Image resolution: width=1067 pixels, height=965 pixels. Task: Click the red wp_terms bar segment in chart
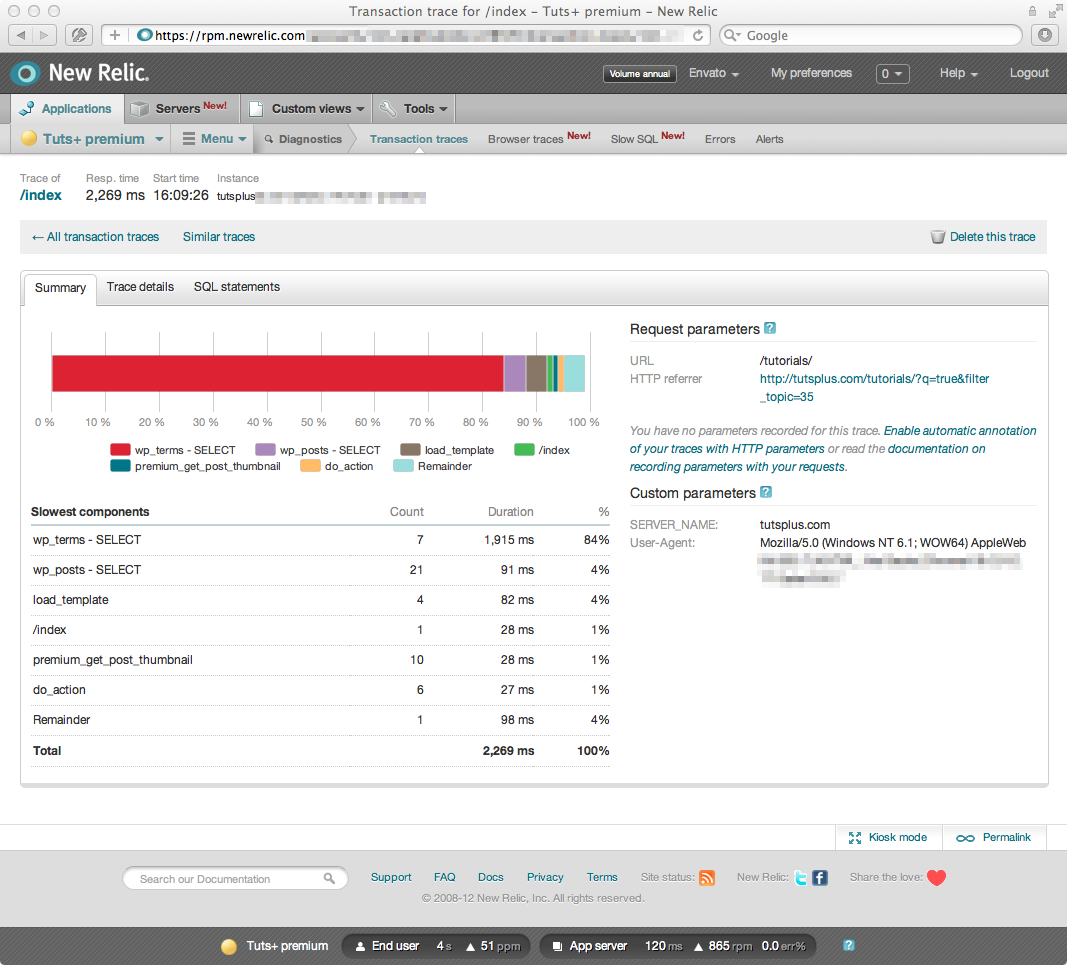coord(278,373)
